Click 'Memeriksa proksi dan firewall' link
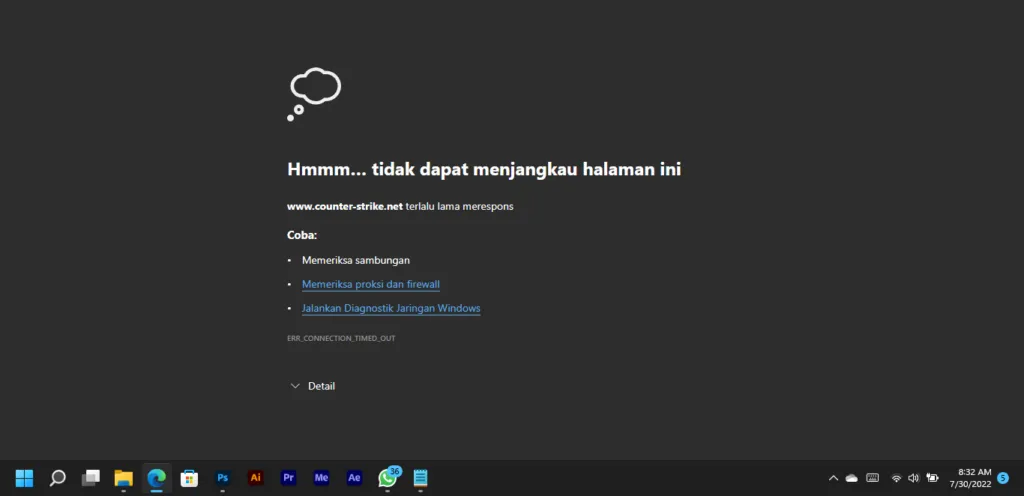 pos(370,284)
